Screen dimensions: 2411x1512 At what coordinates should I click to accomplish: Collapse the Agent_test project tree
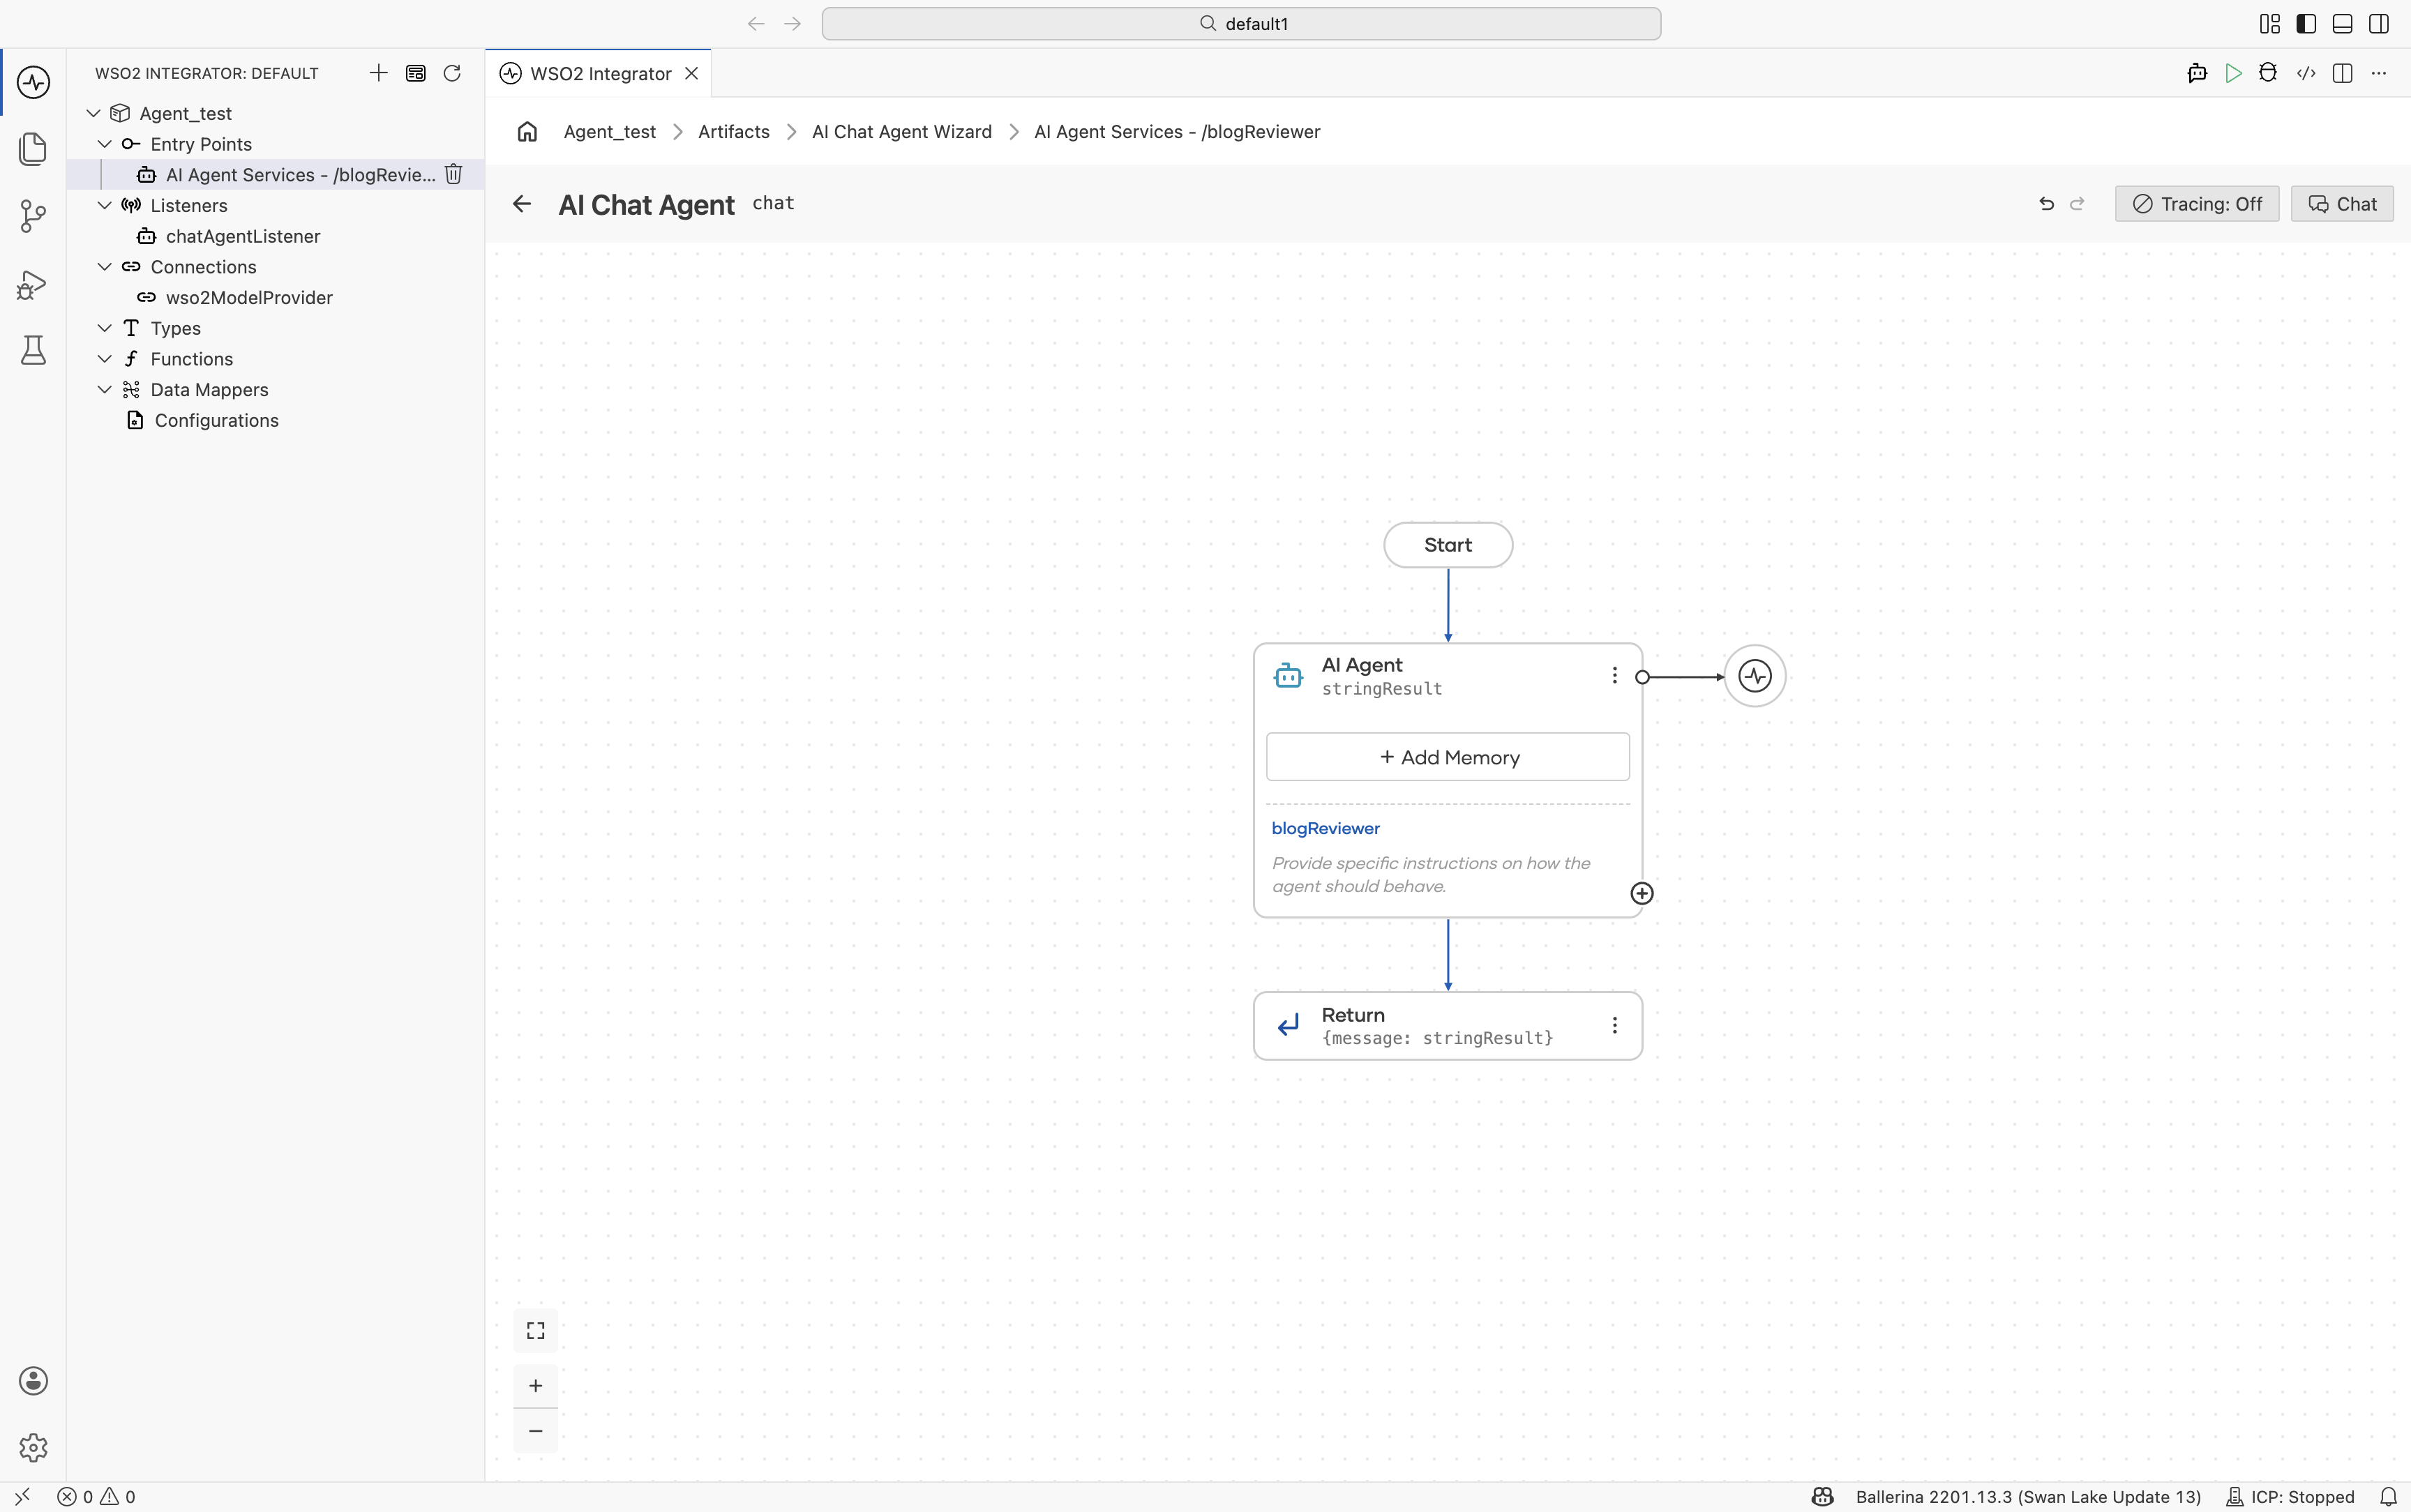[x=93, y=113]
